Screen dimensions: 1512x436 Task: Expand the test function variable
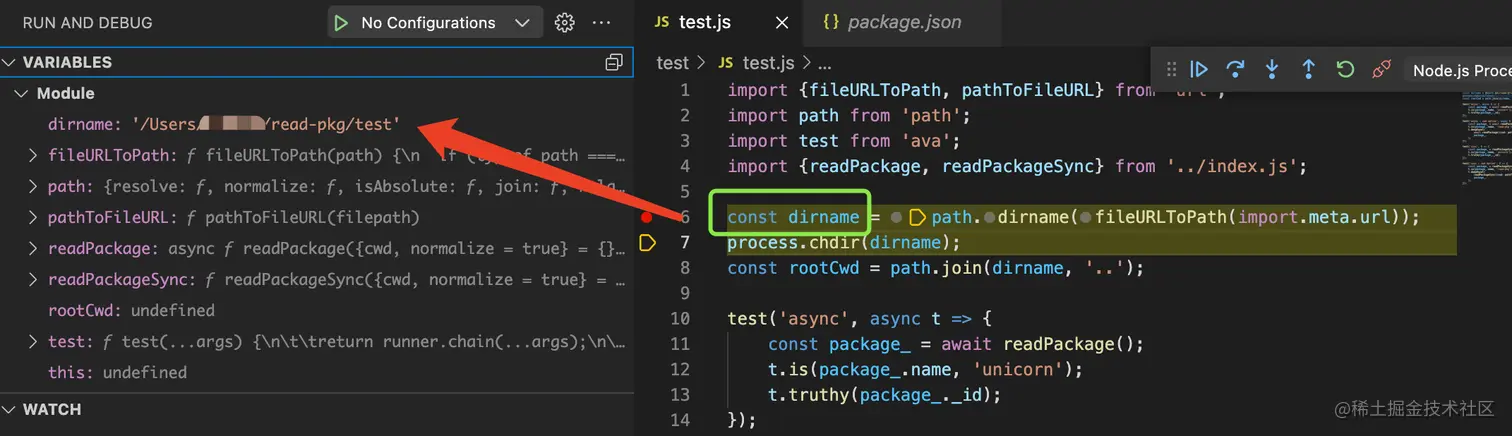pyautogui.click(x=33, y=341)
